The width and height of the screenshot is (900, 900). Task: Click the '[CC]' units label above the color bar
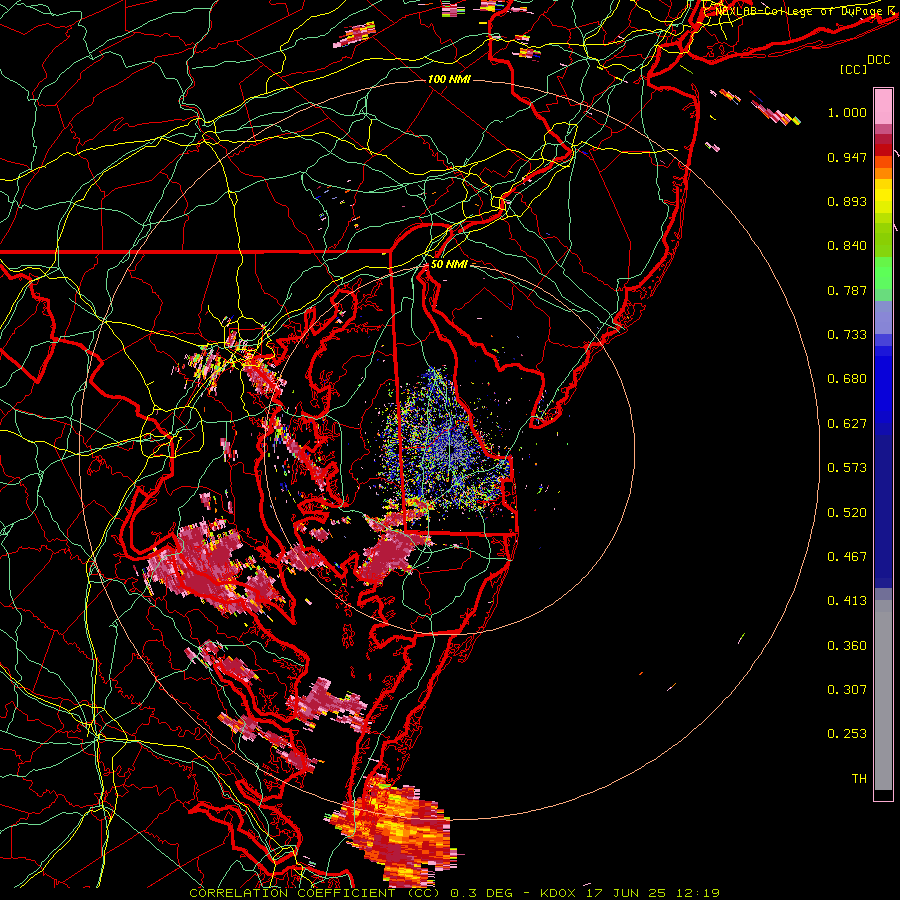click(x=854, y=69)
